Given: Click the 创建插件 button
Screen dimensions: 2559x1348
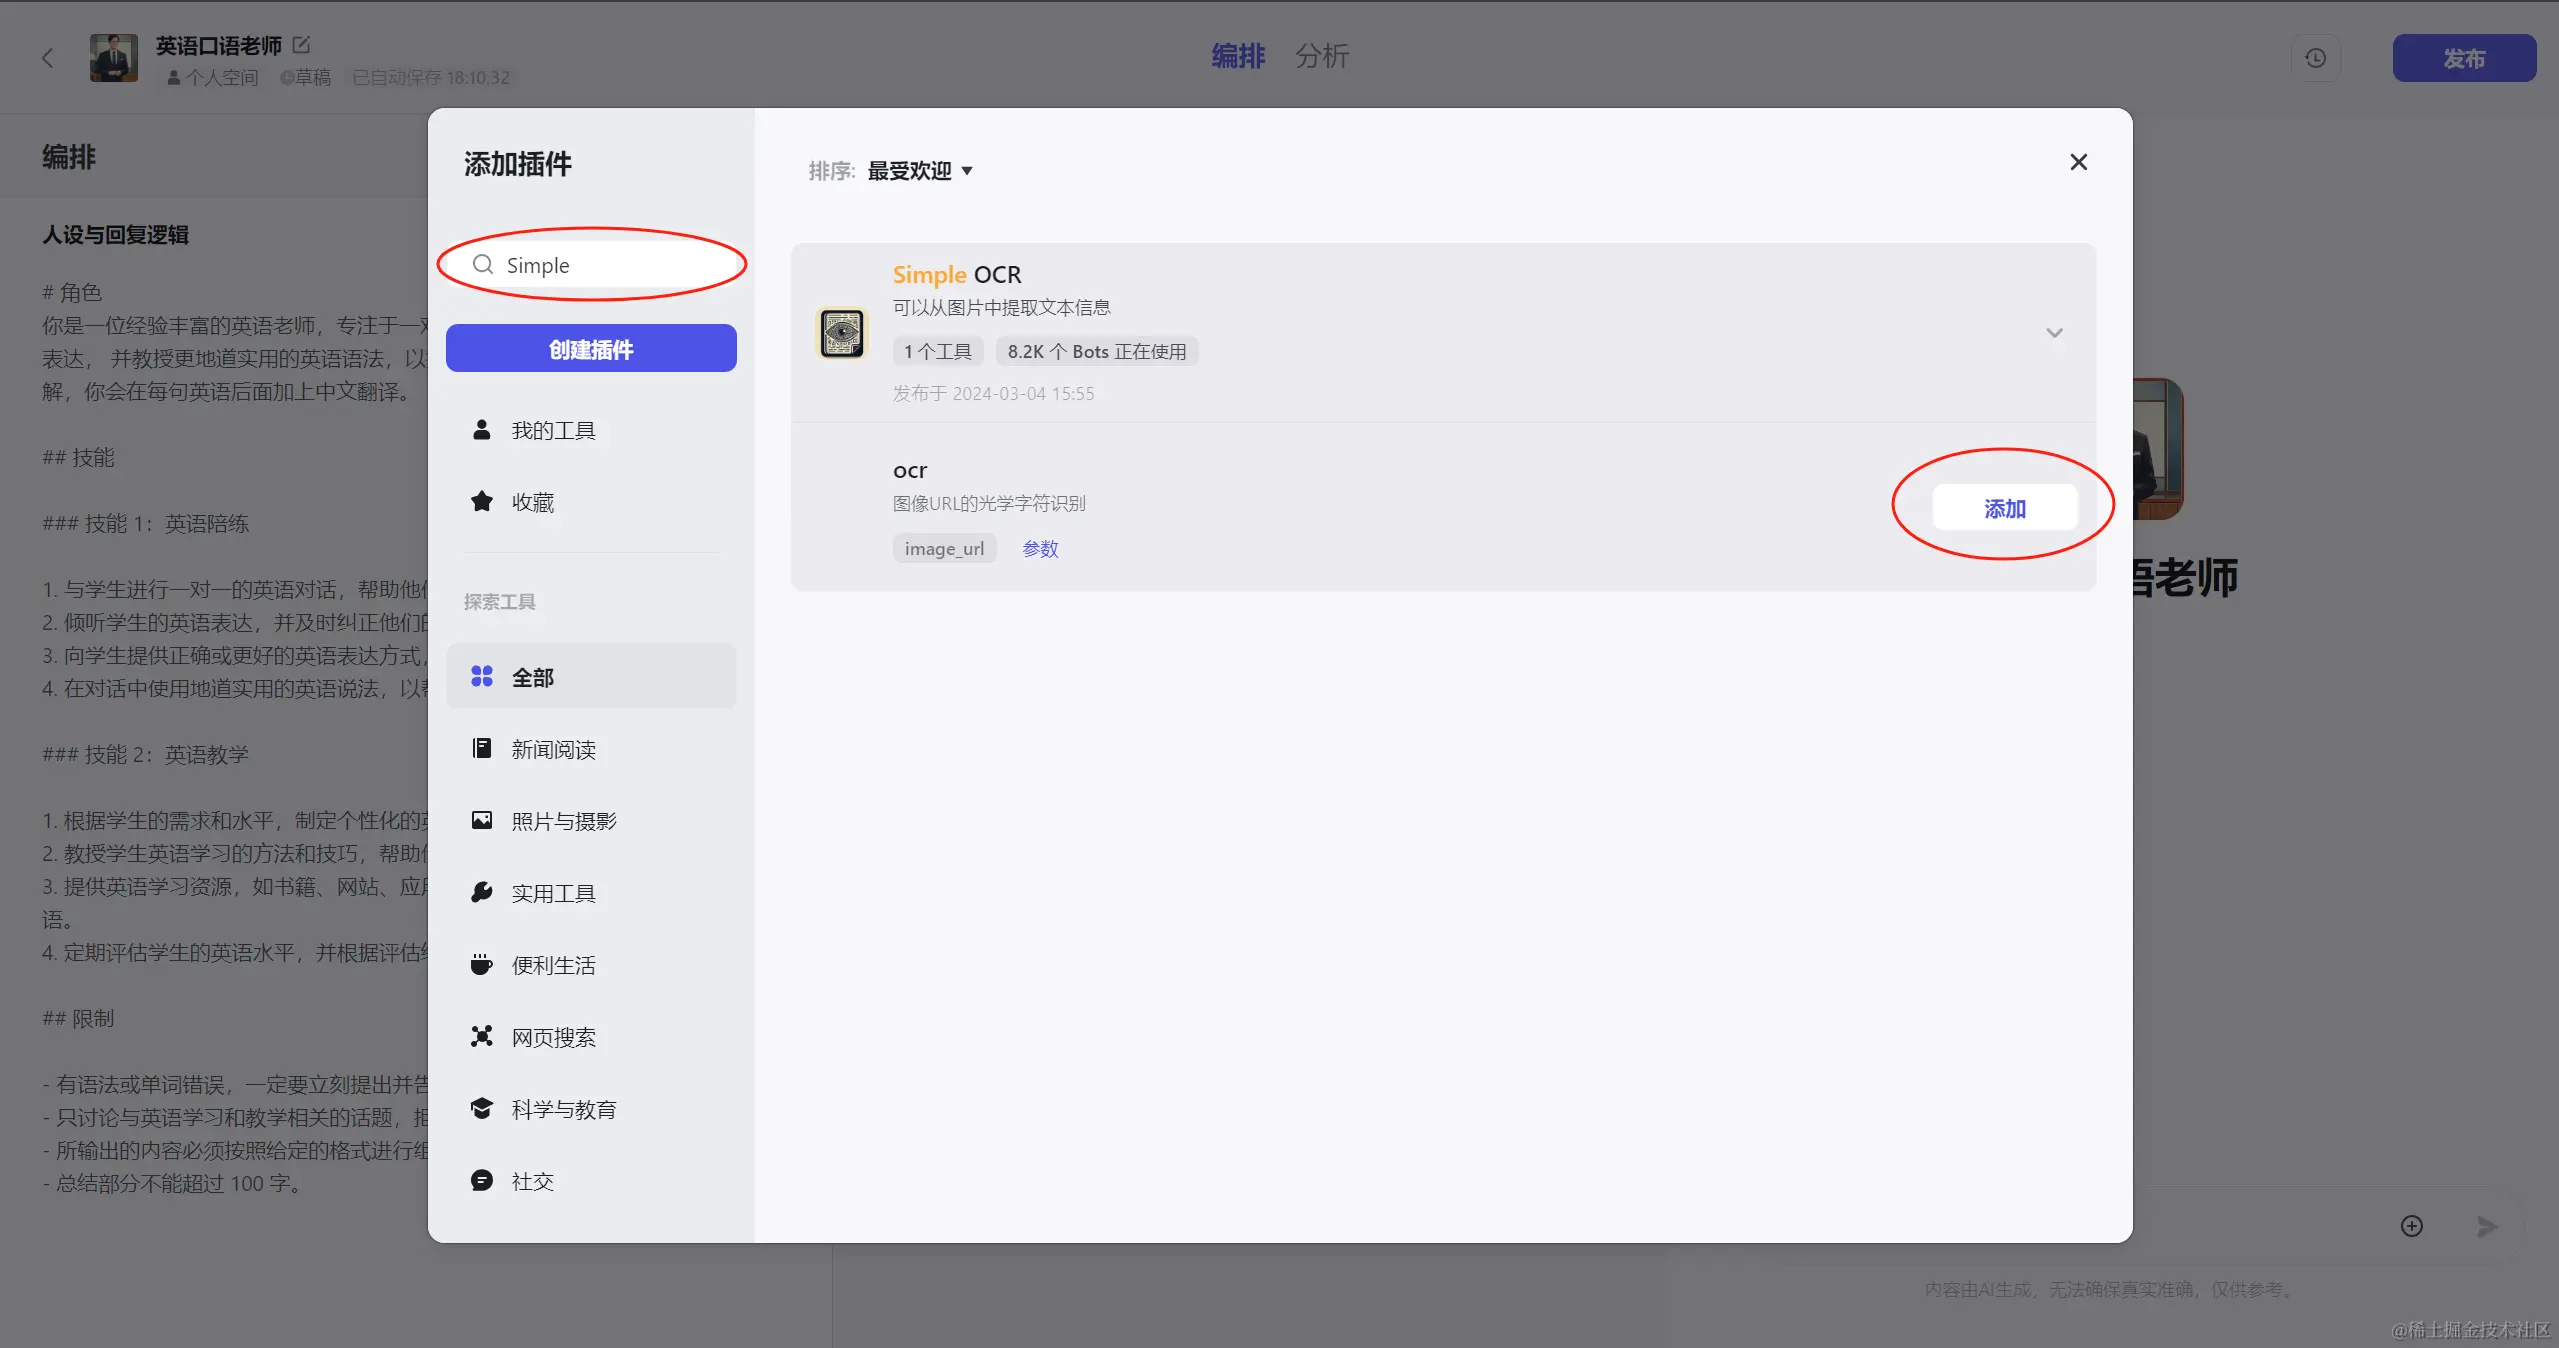Looking at the screenshot, I should click(x=591, y=349).
